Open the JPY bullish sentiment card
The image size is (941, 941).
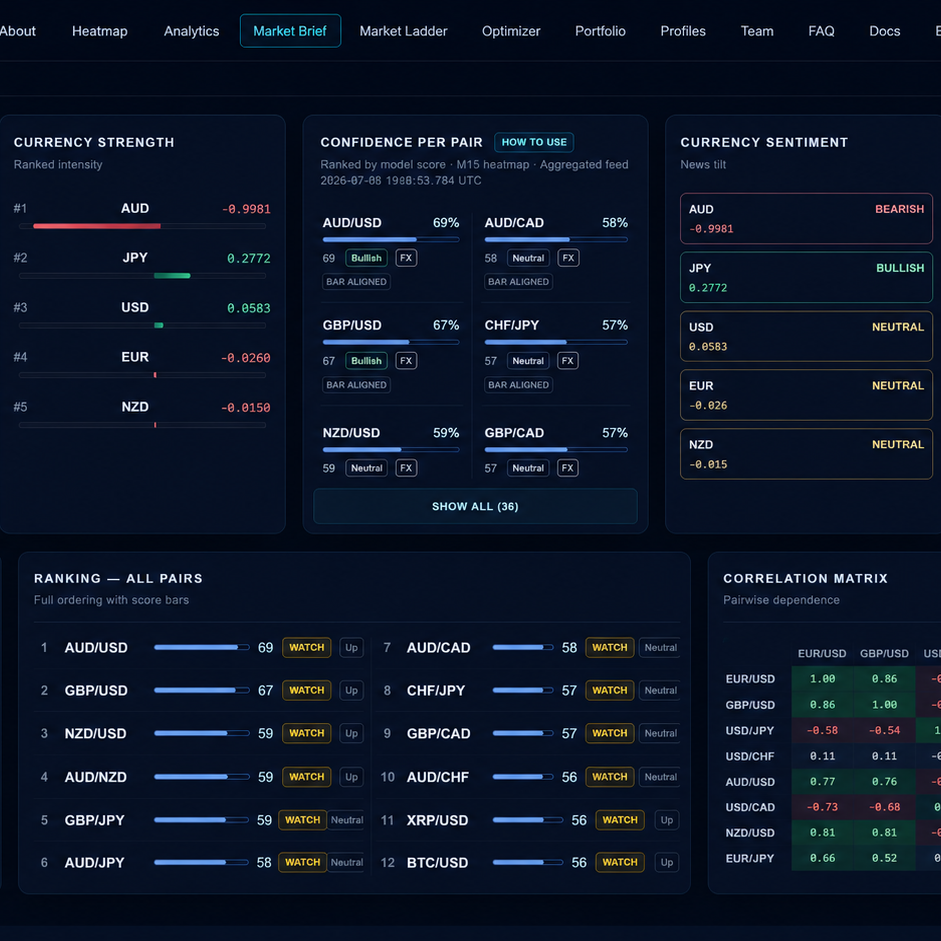click(x=806, y=277)
